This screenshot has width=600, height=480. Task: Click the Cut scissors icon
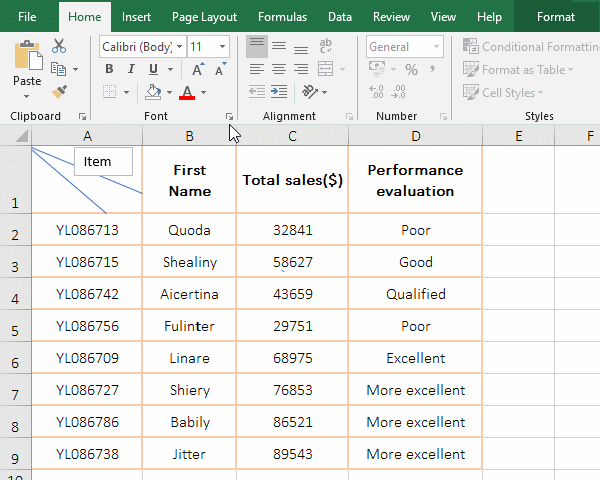pos(59,46)
